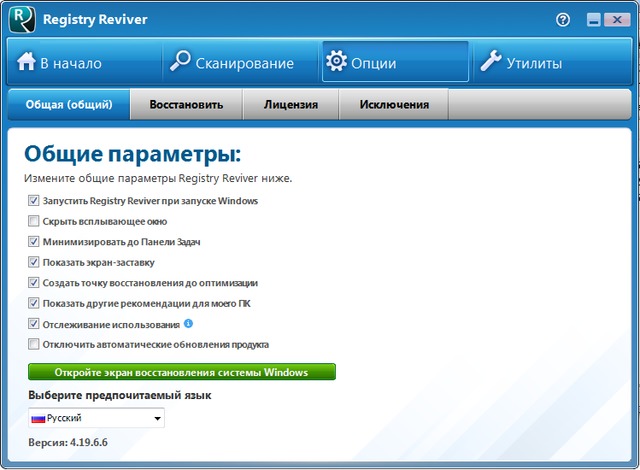Click the home icon in navigation bar
This screenshot has width=640, height=470.
pos(26,63)
